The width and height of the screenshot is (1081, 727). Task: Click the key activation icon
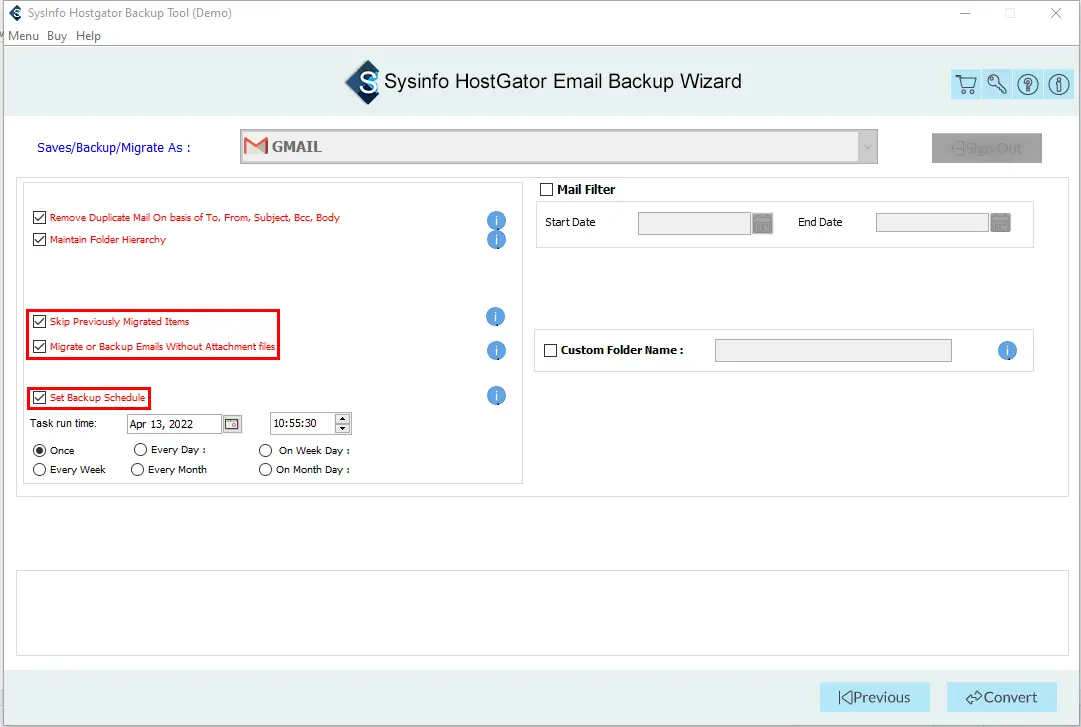[x=997, y=84]
